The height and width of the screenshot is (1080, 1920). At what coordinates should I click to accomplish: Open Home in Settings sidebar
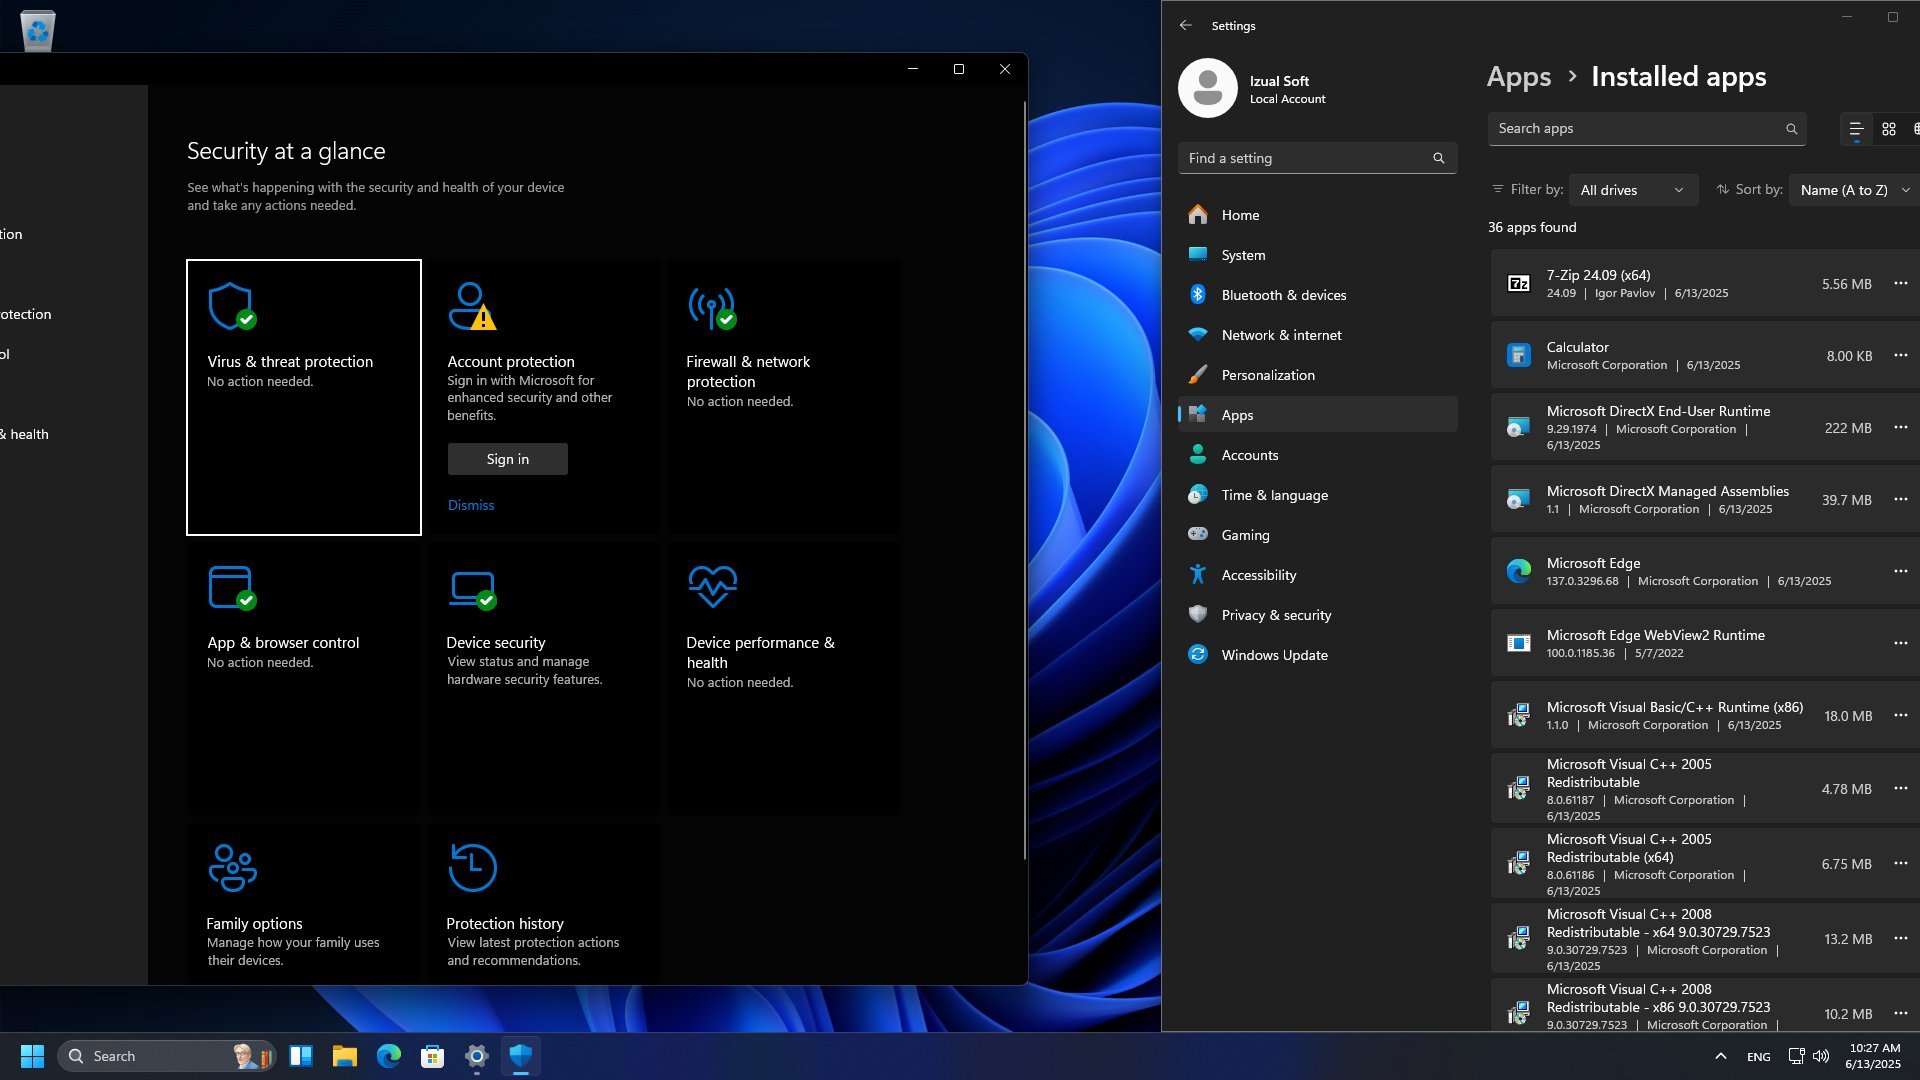point(1317,215)
